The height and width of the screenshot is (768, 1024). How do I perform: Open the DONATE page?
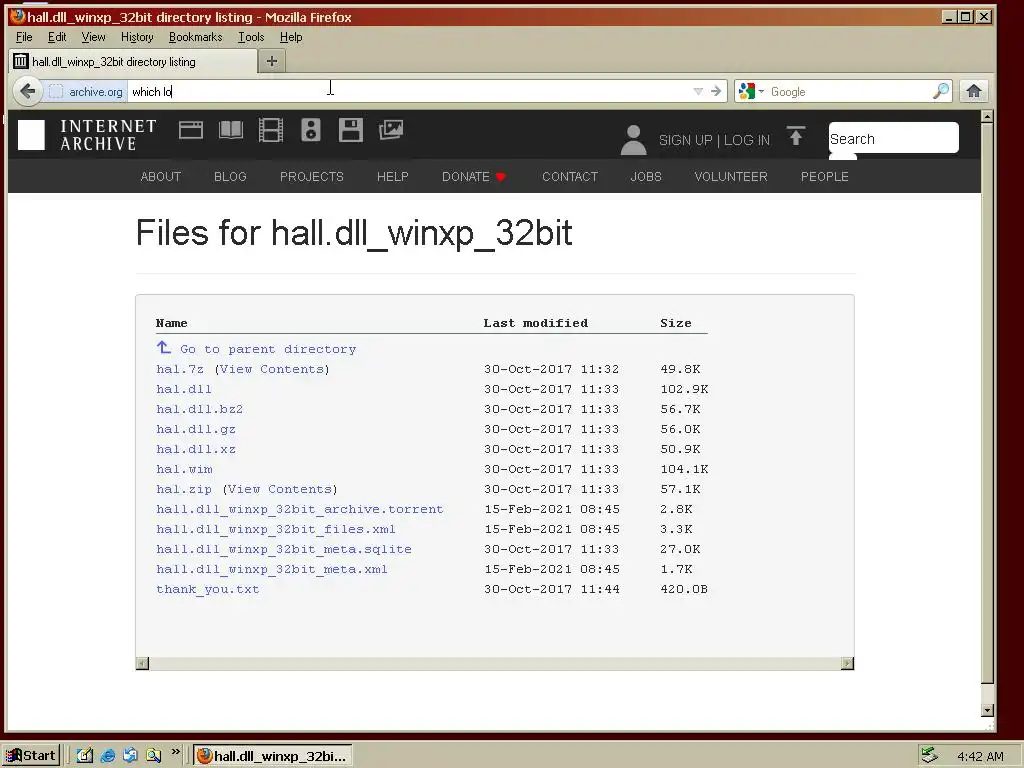(473, 176)
